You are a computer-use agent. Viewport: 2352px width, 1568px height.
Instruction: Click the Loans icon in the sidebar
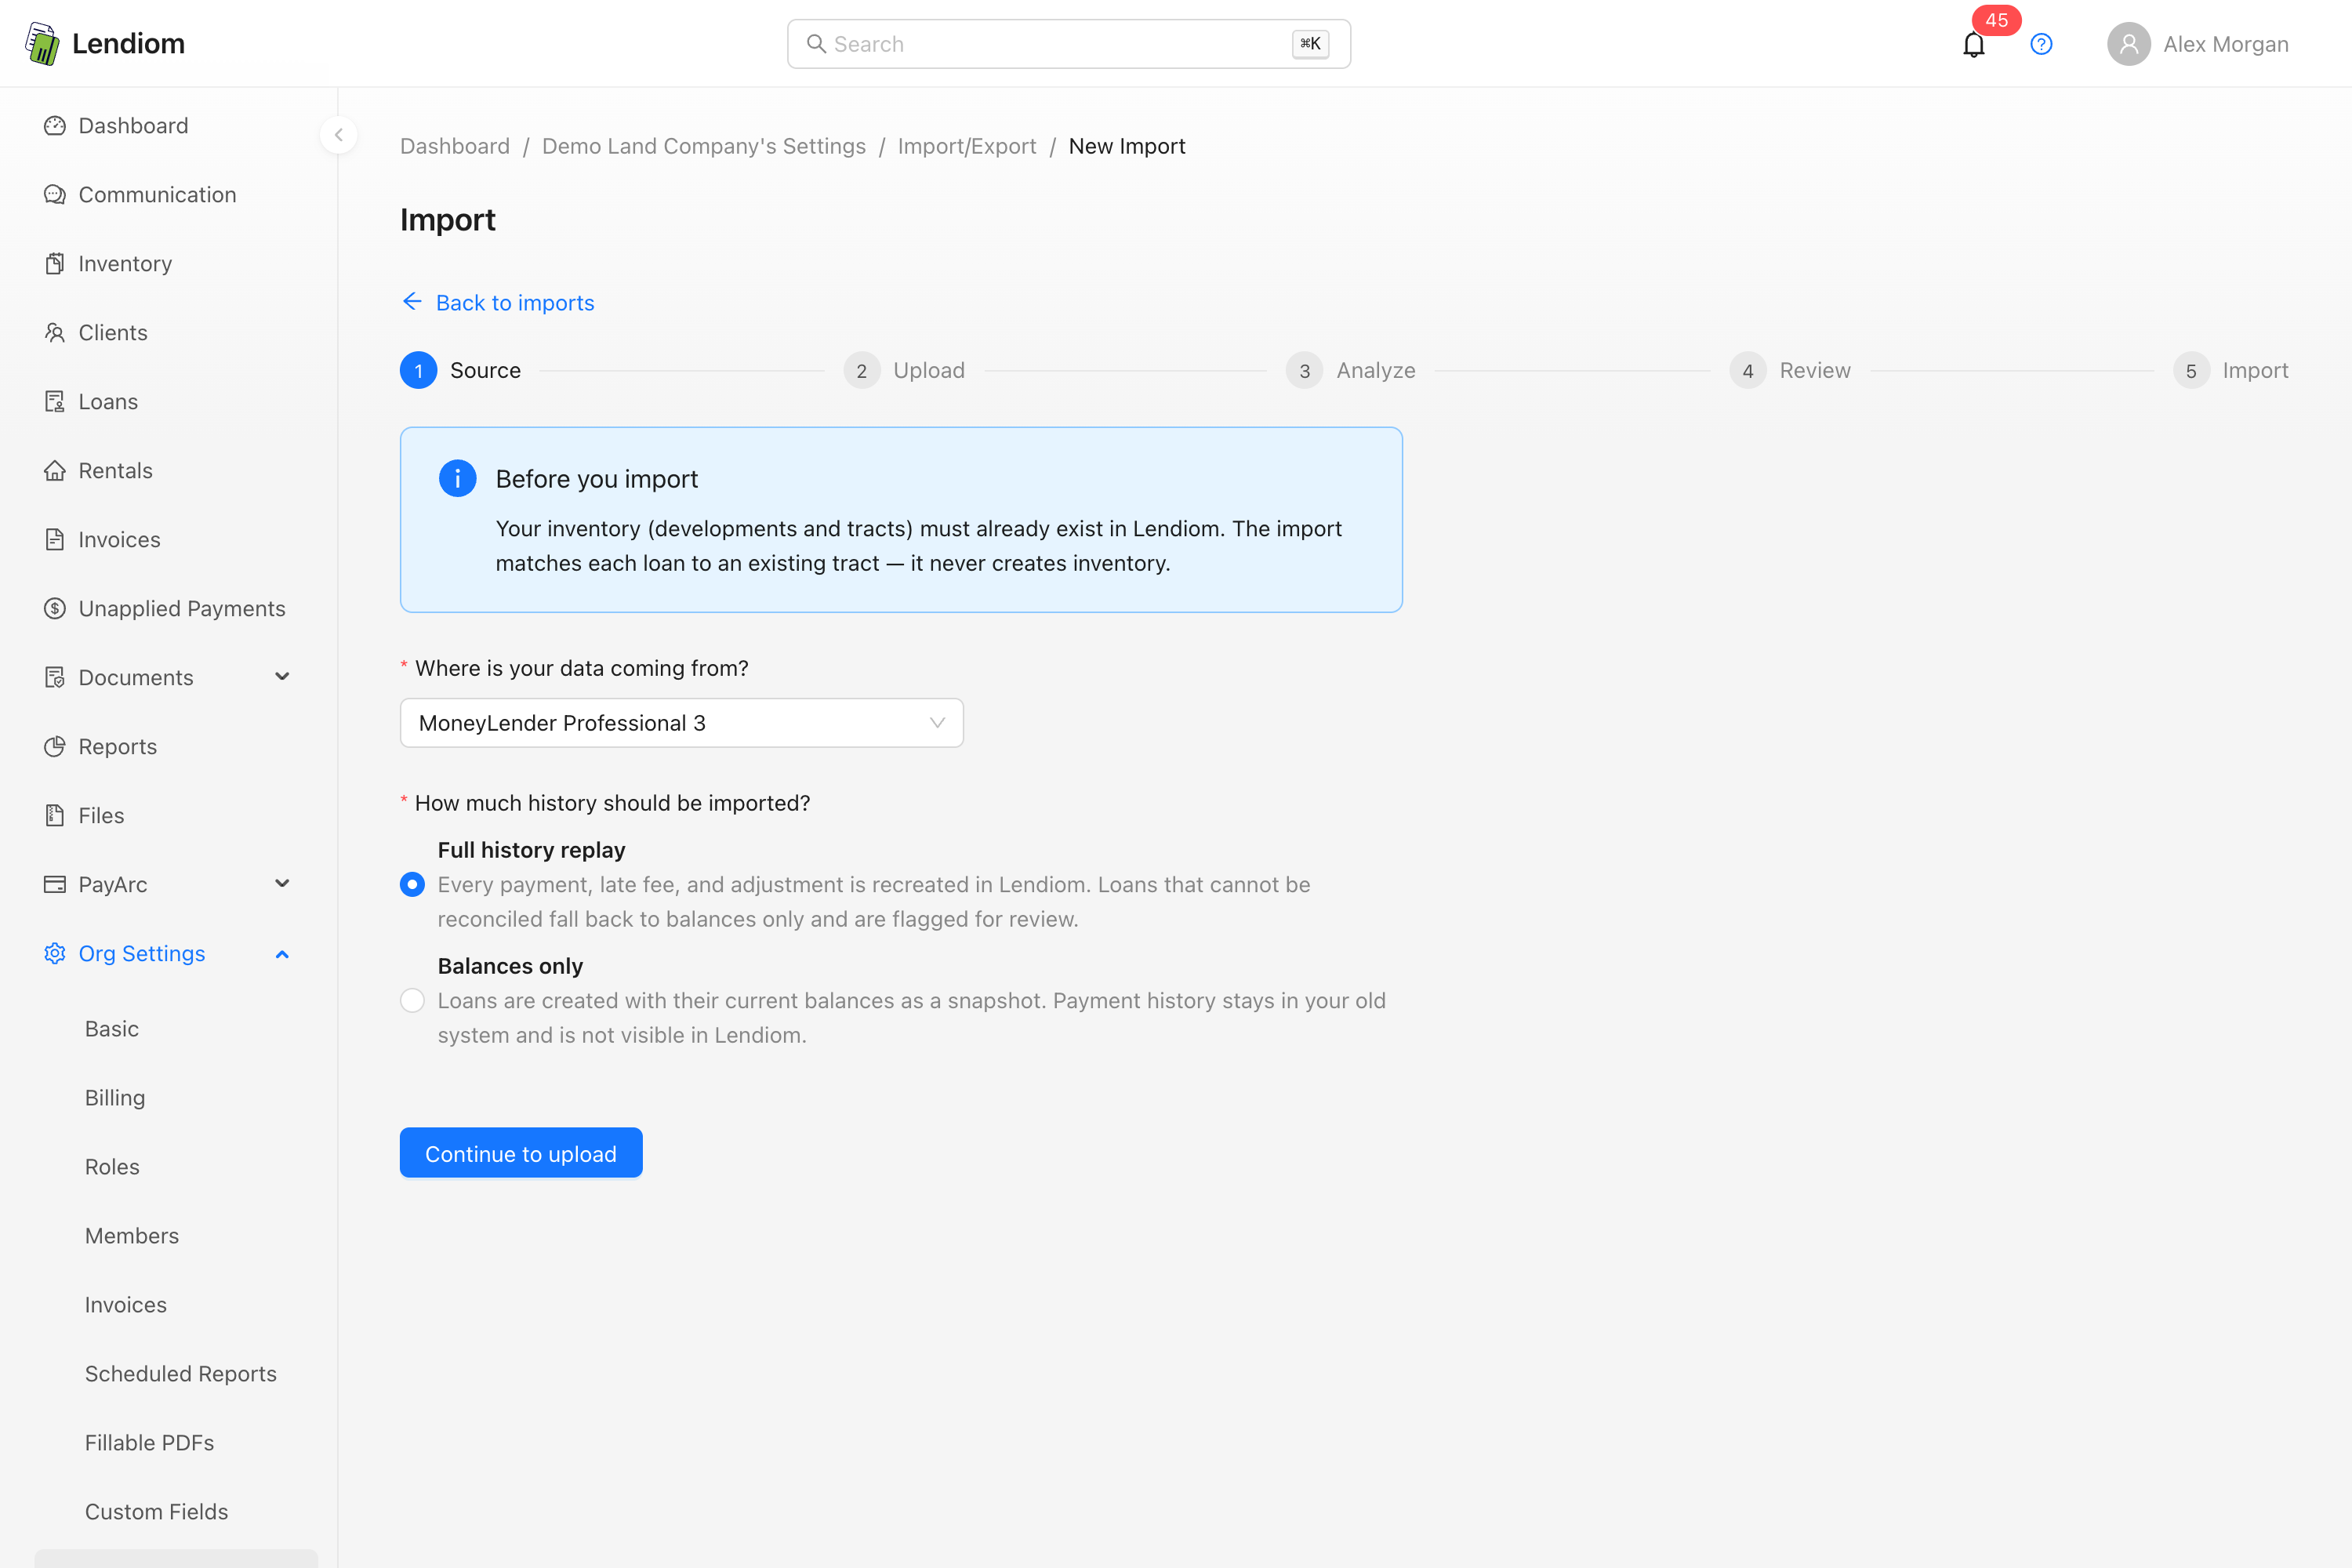point(55,402)
